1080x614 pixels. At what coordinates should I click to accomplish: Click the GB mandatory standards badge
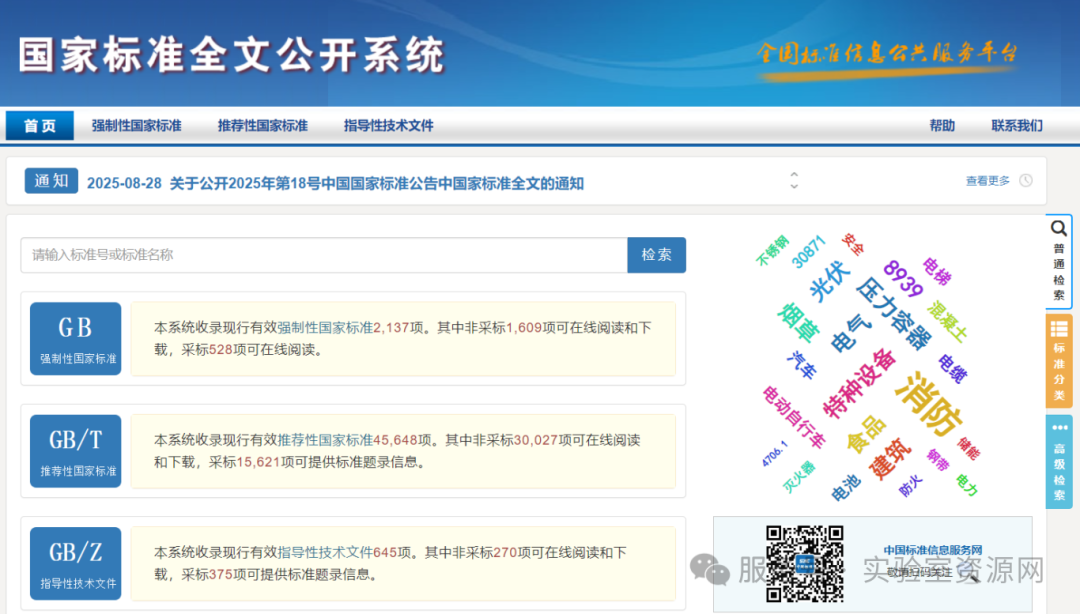pos(75,338)
